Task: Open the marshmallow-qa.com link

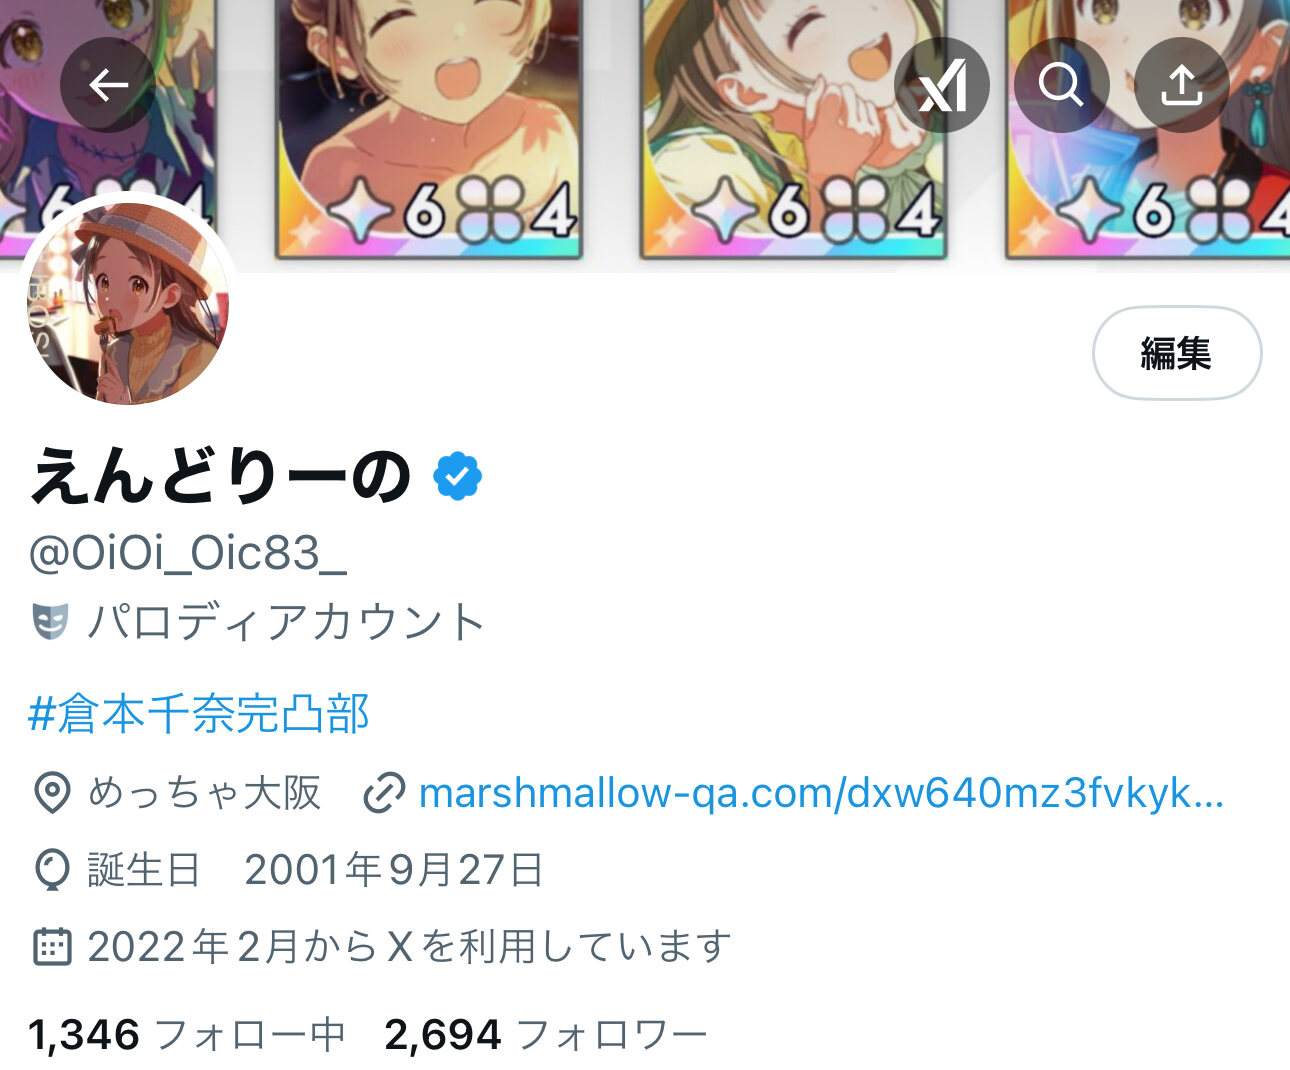Action: (x=821, y=793)
